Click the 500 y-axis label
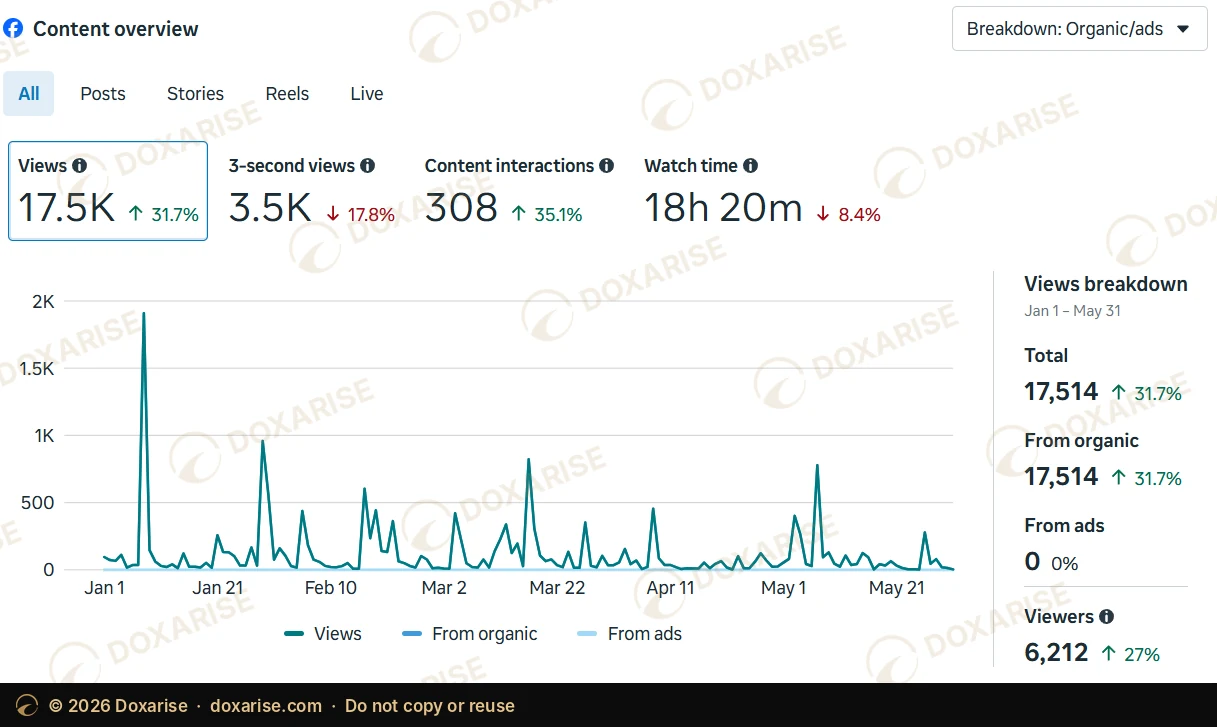The width and height of the screenshot is (1217, 727). click(39, 503)
